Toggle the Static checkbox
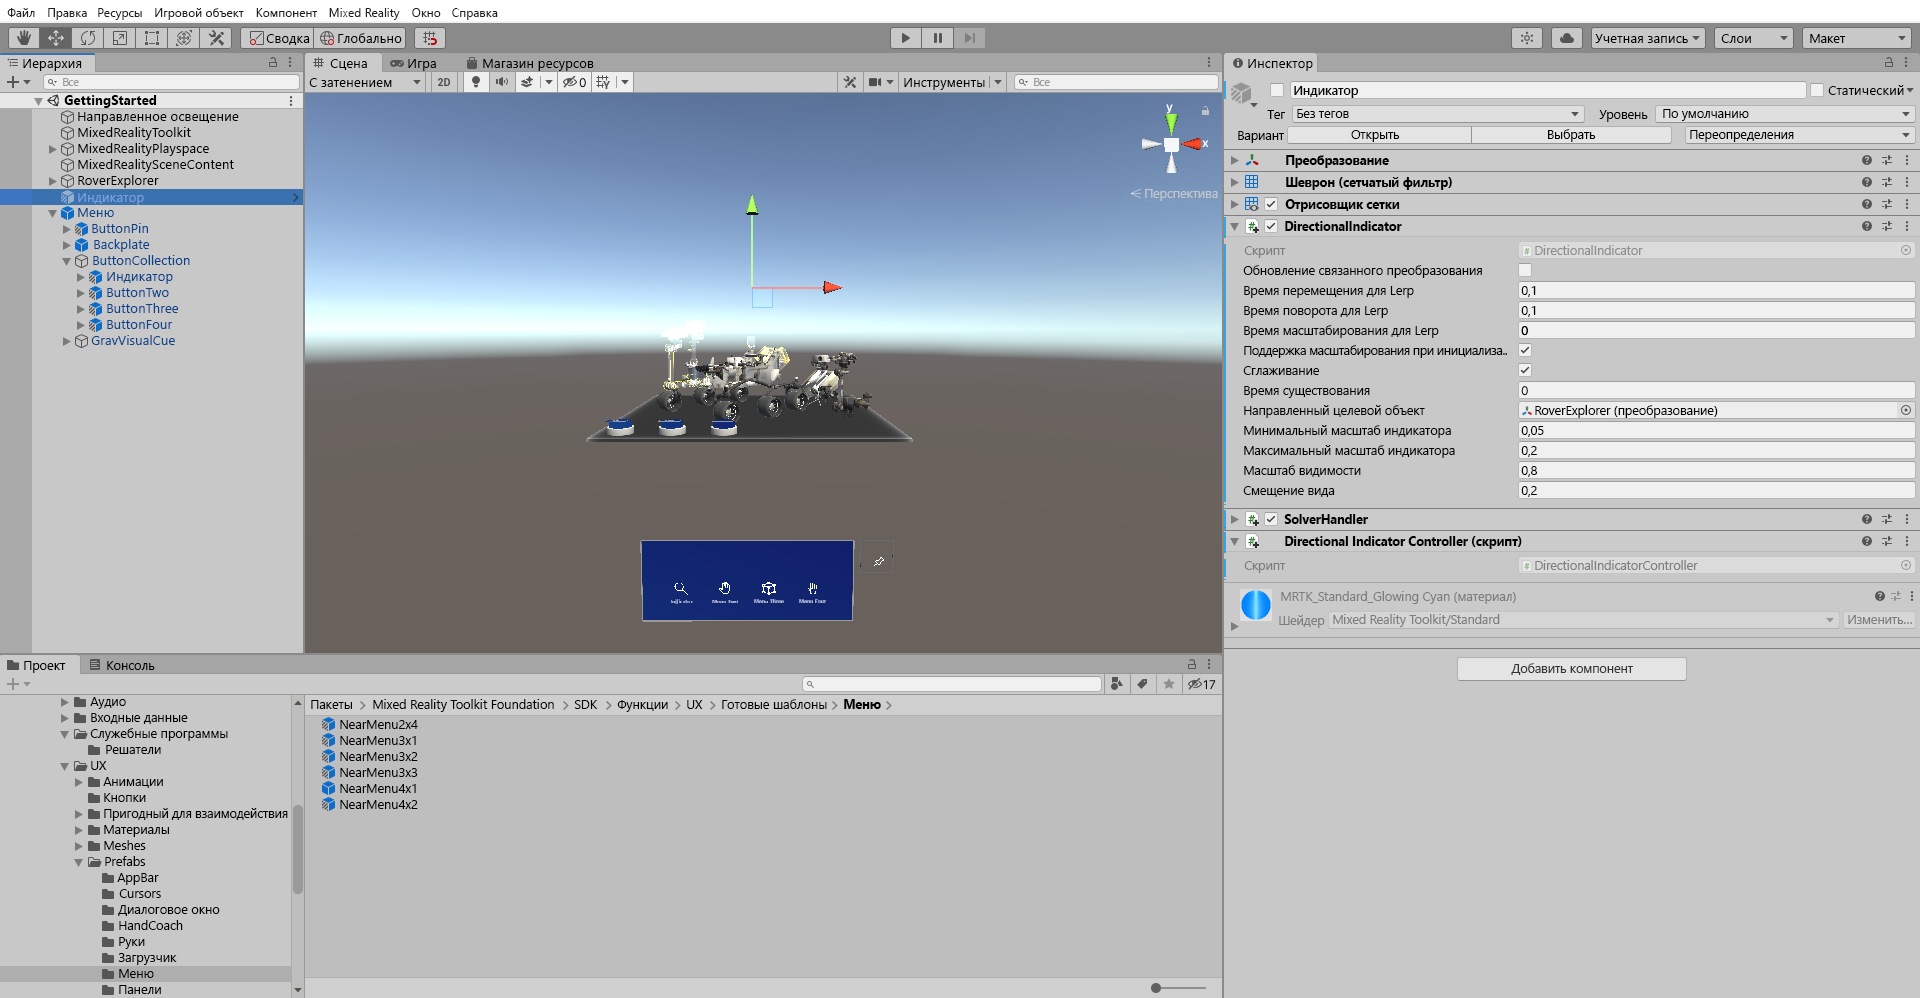This screenshot has width=1920, height=998. [x=1817, y=90]
